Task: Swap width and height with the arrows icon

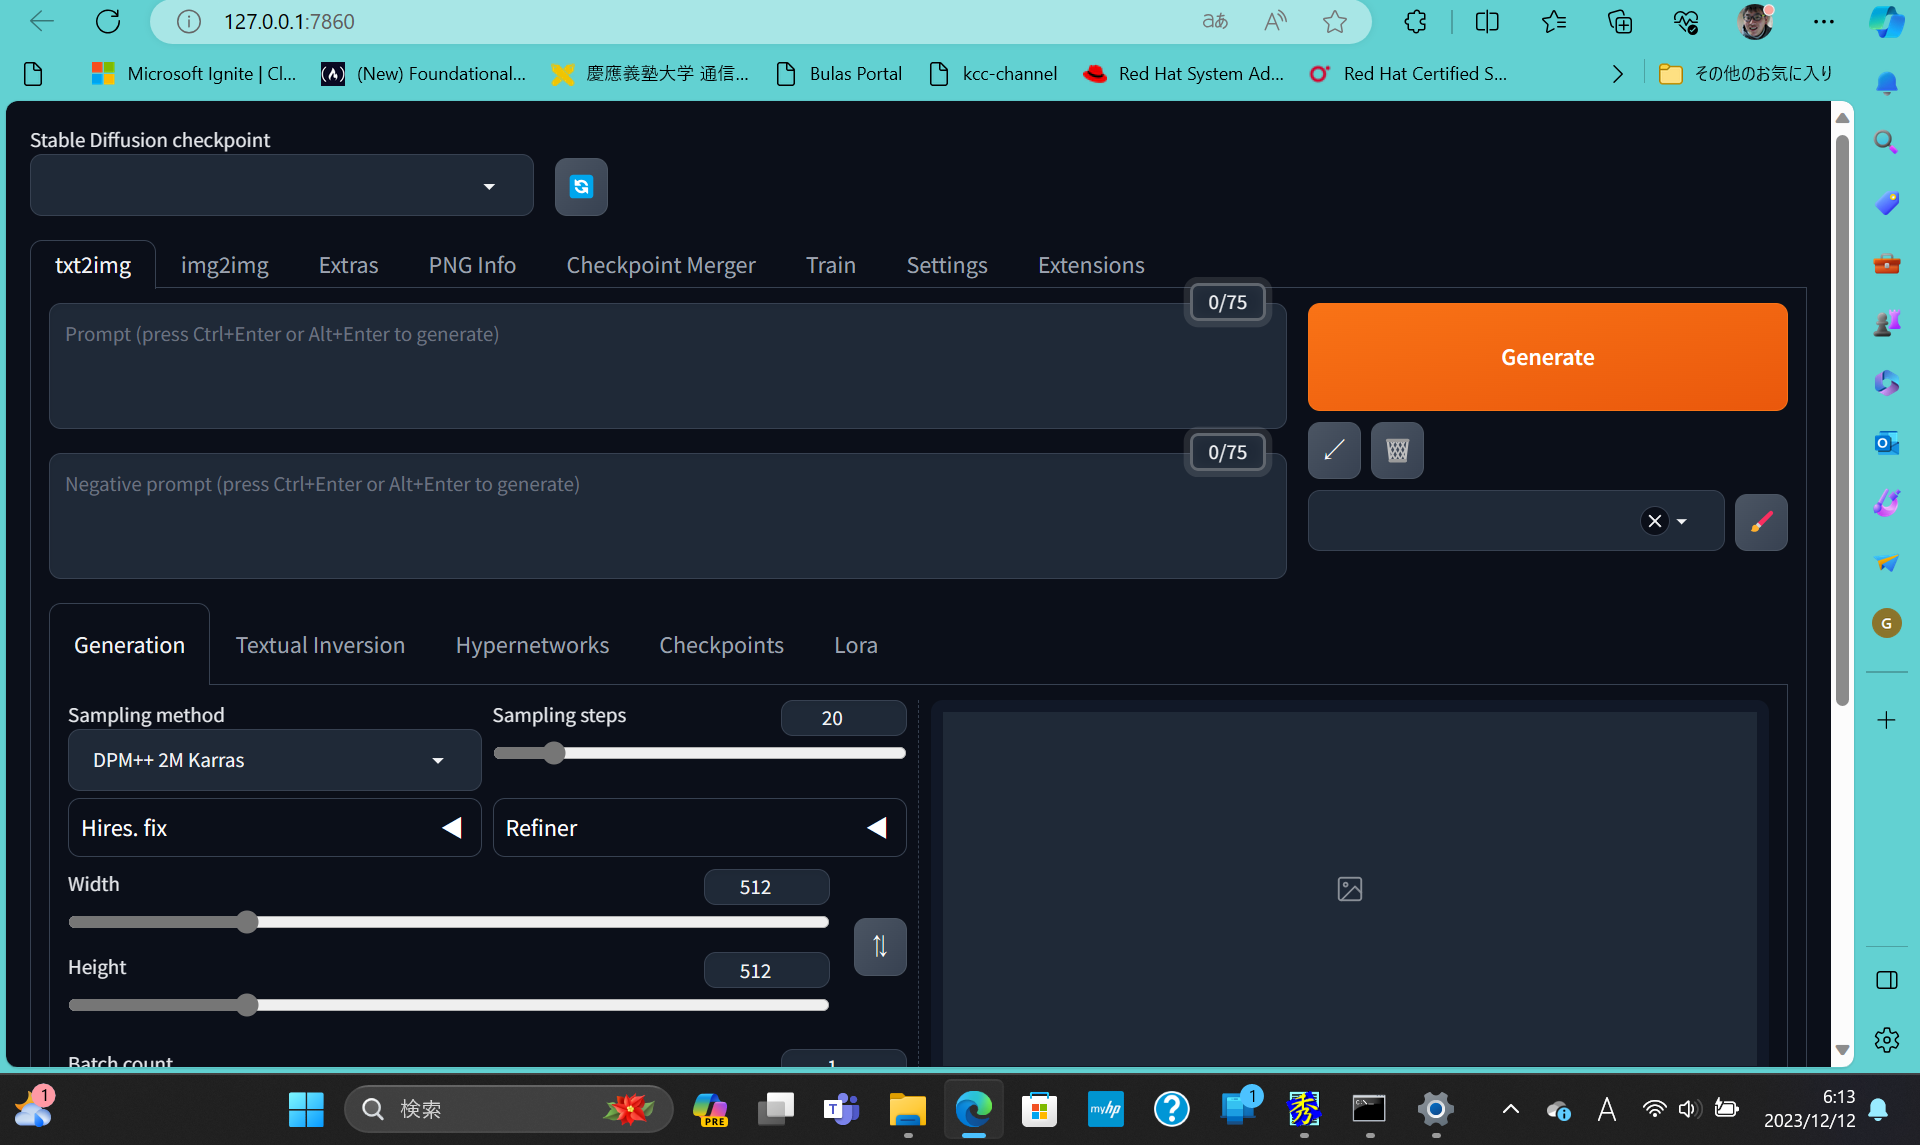Action: point(879,945)
